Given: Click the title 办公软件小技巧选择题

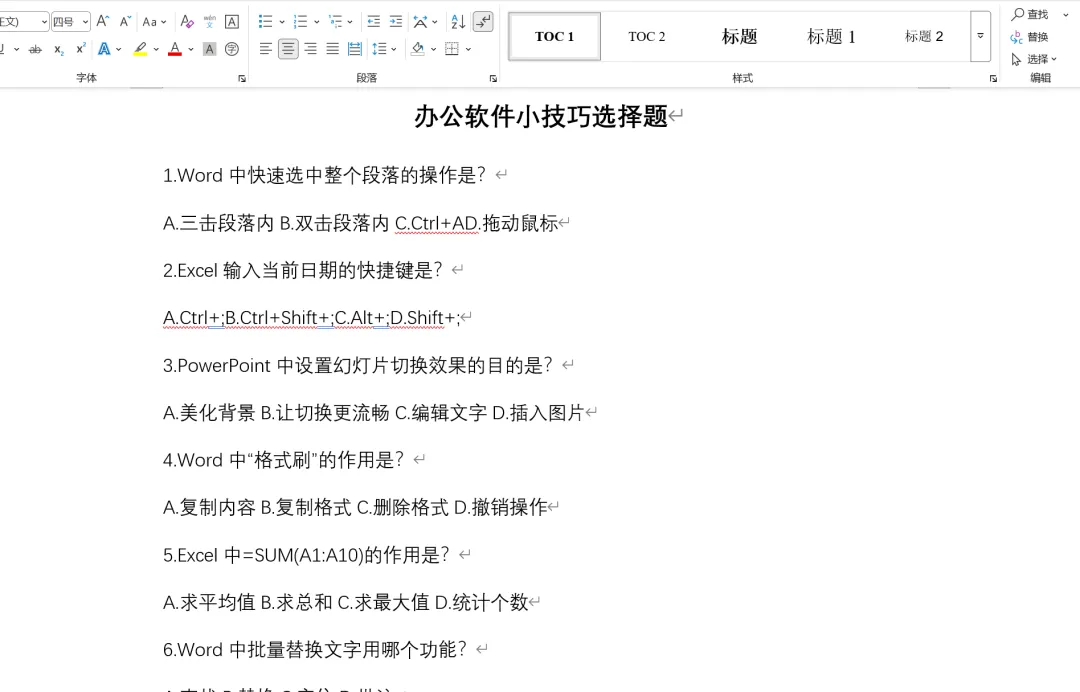Looking at the screenshot, I should pos(541,116).
